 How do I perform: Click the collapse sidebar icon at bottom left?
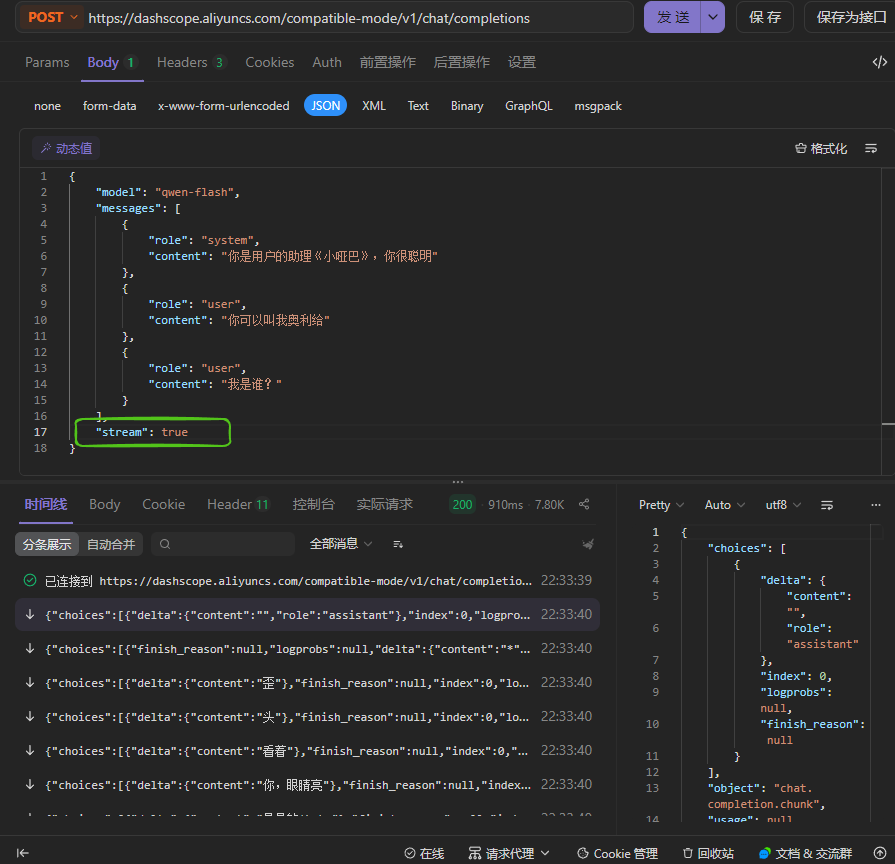tap(22, 853)
